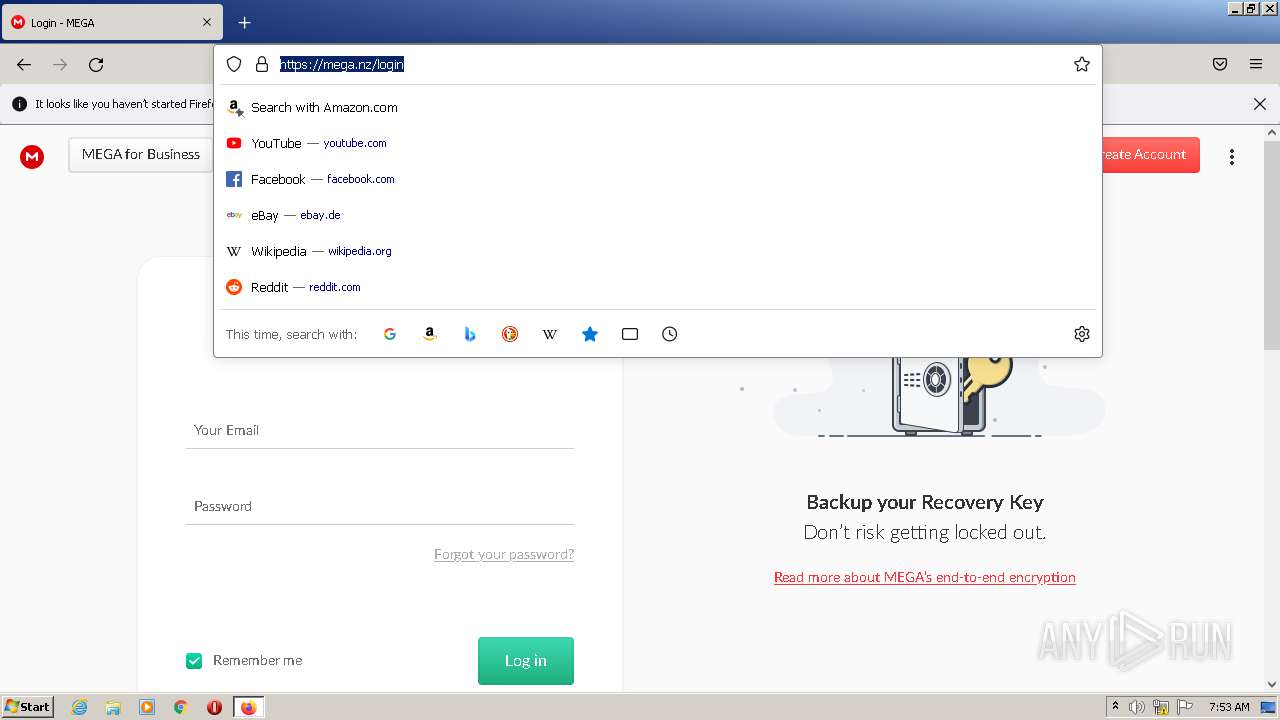Click the Log in button
This screenshot has height=720, width=1280.
pyautogui.click(x=526, y=660)
